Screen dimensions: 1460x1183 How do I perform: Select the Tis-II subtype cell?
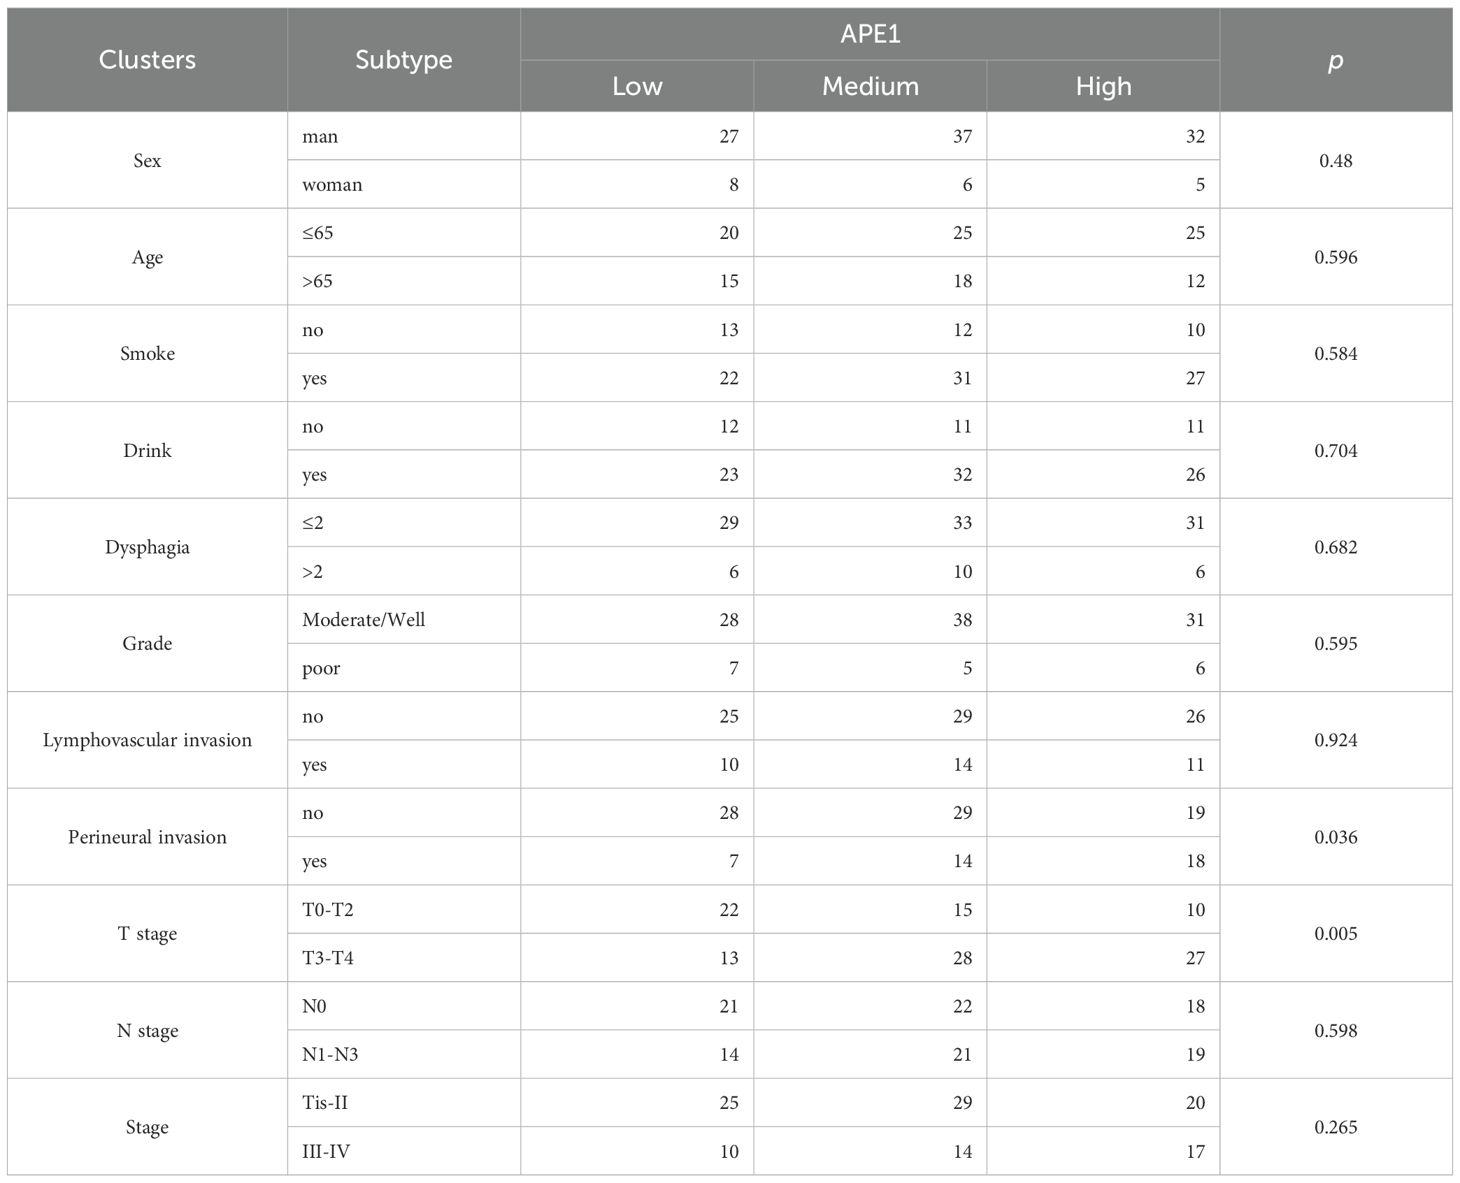click(325, 1103)
